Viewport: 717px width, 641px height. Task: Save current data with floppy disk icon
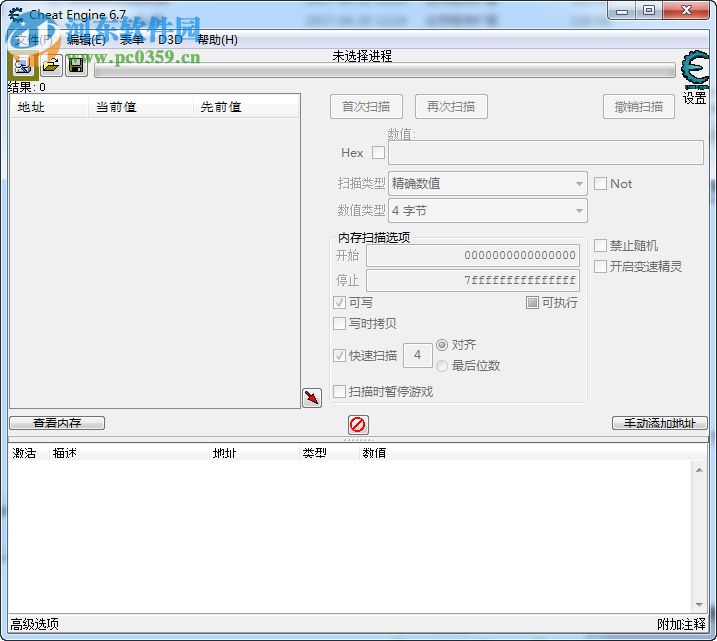pos(76,66)
